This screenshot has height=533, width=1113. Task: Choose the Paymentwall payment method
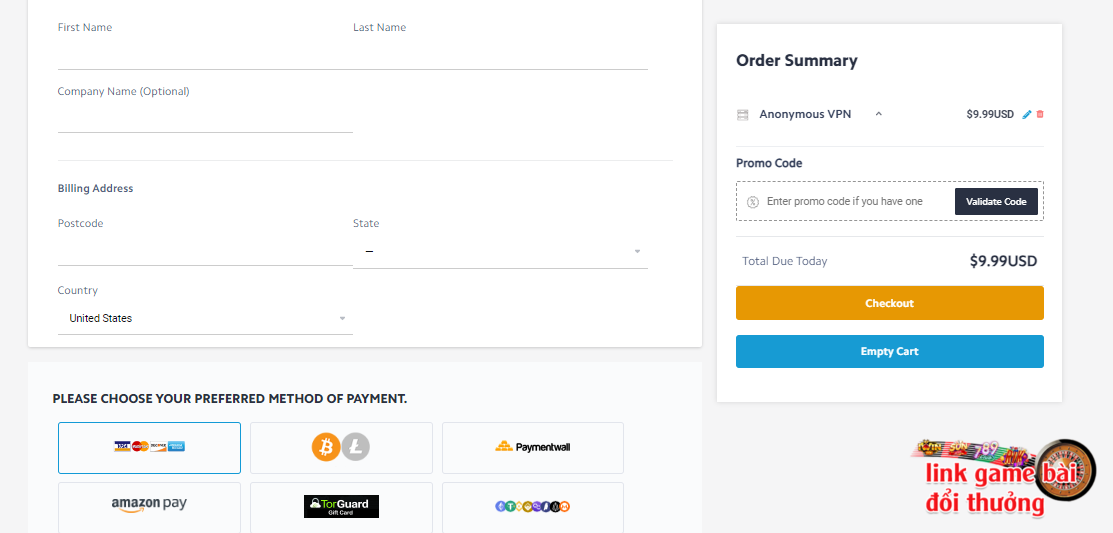click(533, 448)
